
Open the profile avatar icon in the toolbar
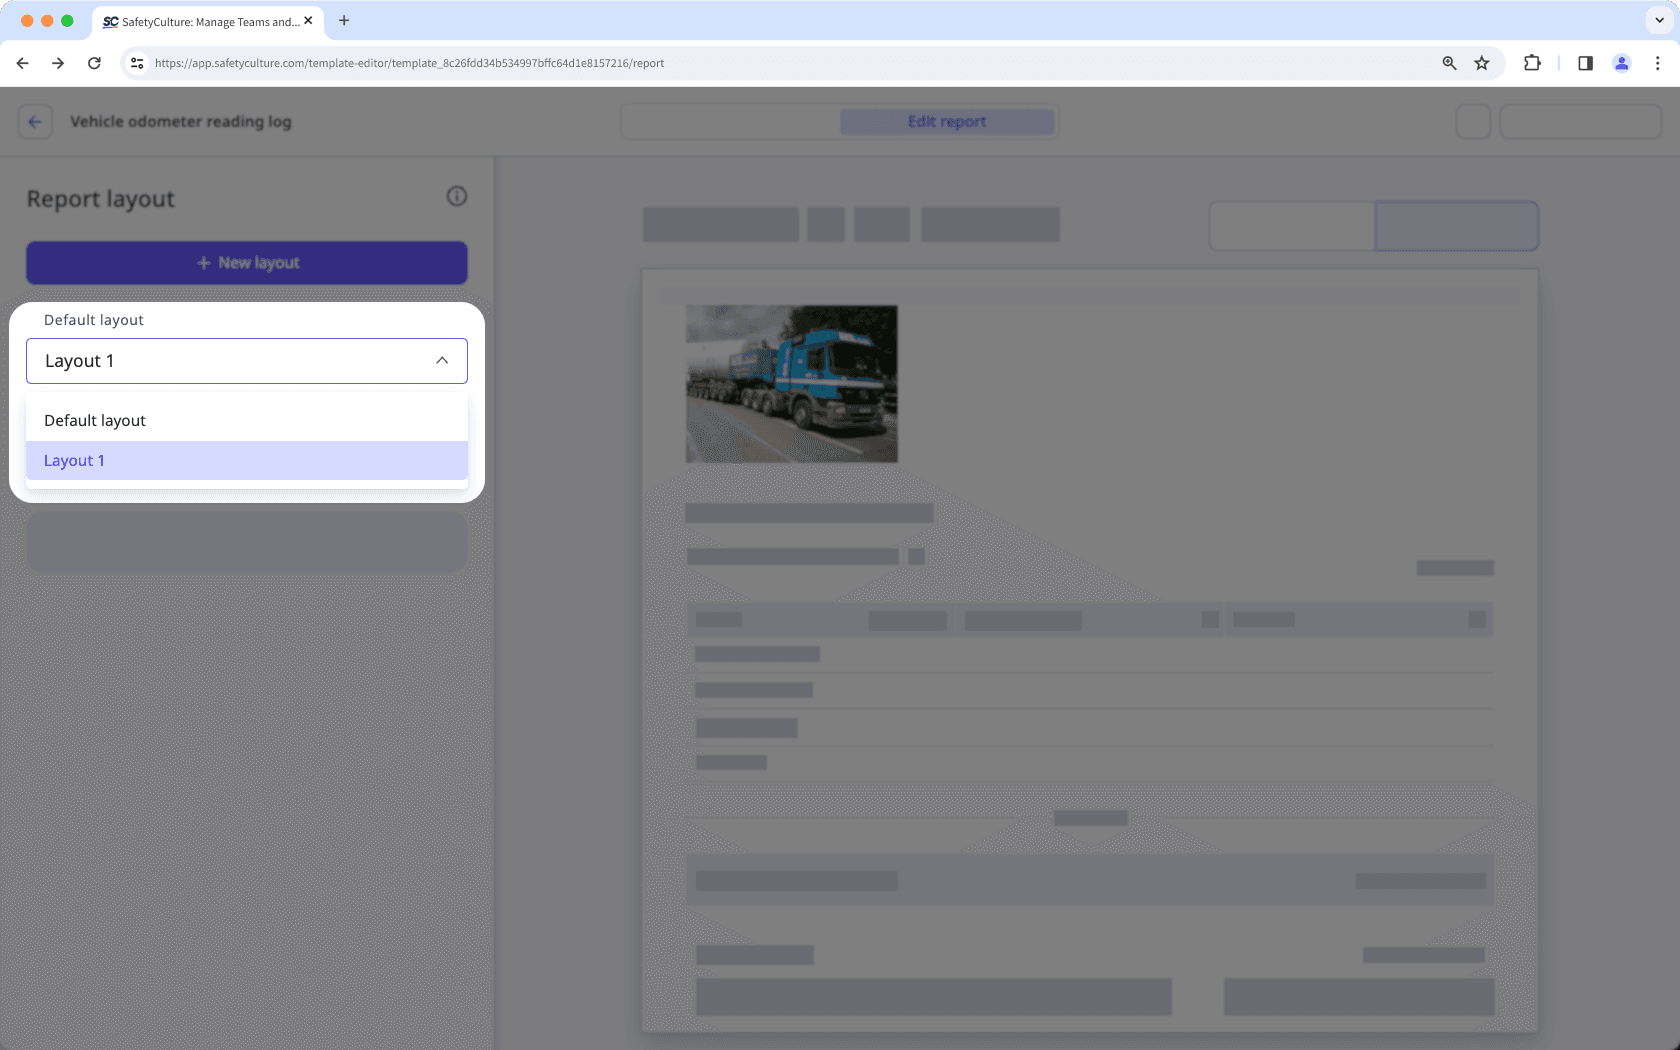click(1621, 62)
